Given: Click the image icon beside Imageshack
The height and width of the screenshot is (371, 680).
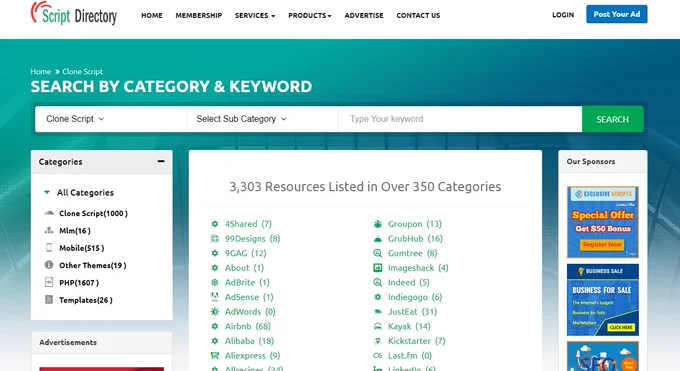Looking at the screenshot, I should [378, 268].
